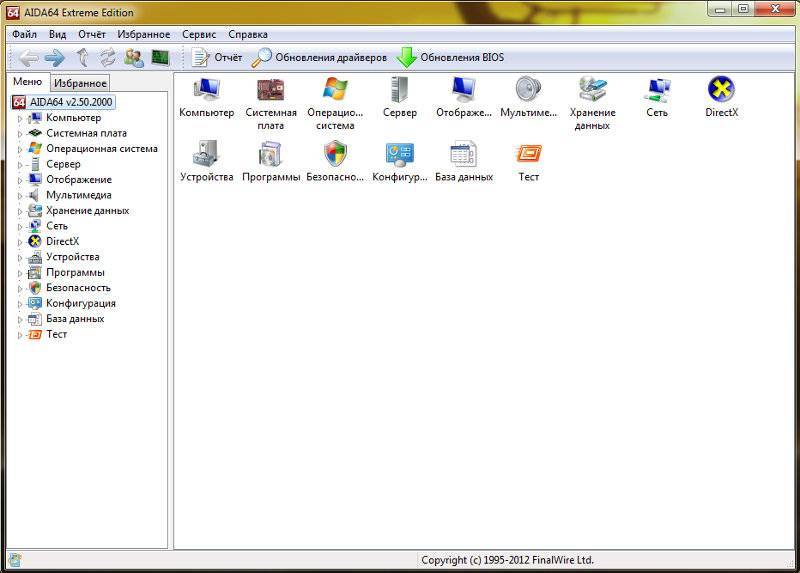The width and height of the screenshot is (800, 573).
Task: Select Устройства in the tree
Action: pyautogui.click(x=72, y=257)
